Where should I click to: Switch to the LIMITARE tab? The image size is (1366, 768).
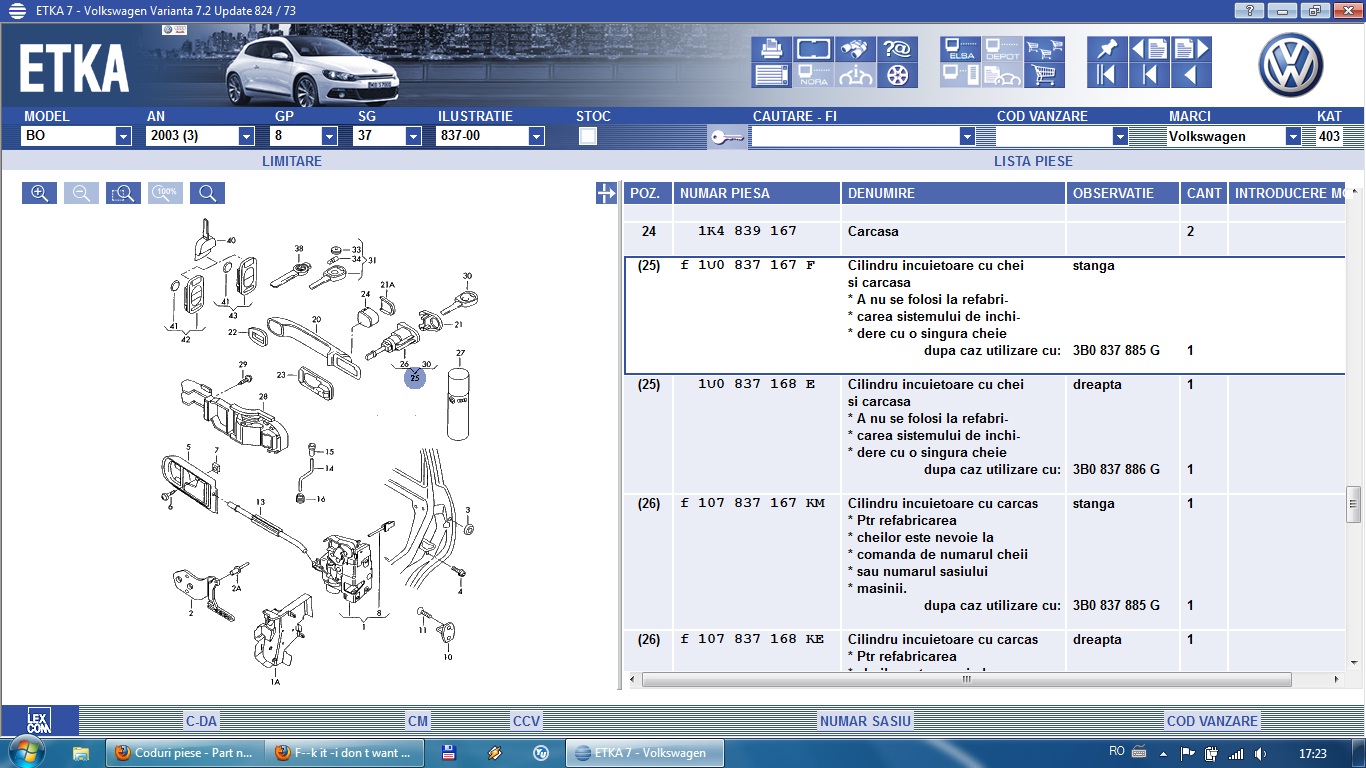pos(292,161)
